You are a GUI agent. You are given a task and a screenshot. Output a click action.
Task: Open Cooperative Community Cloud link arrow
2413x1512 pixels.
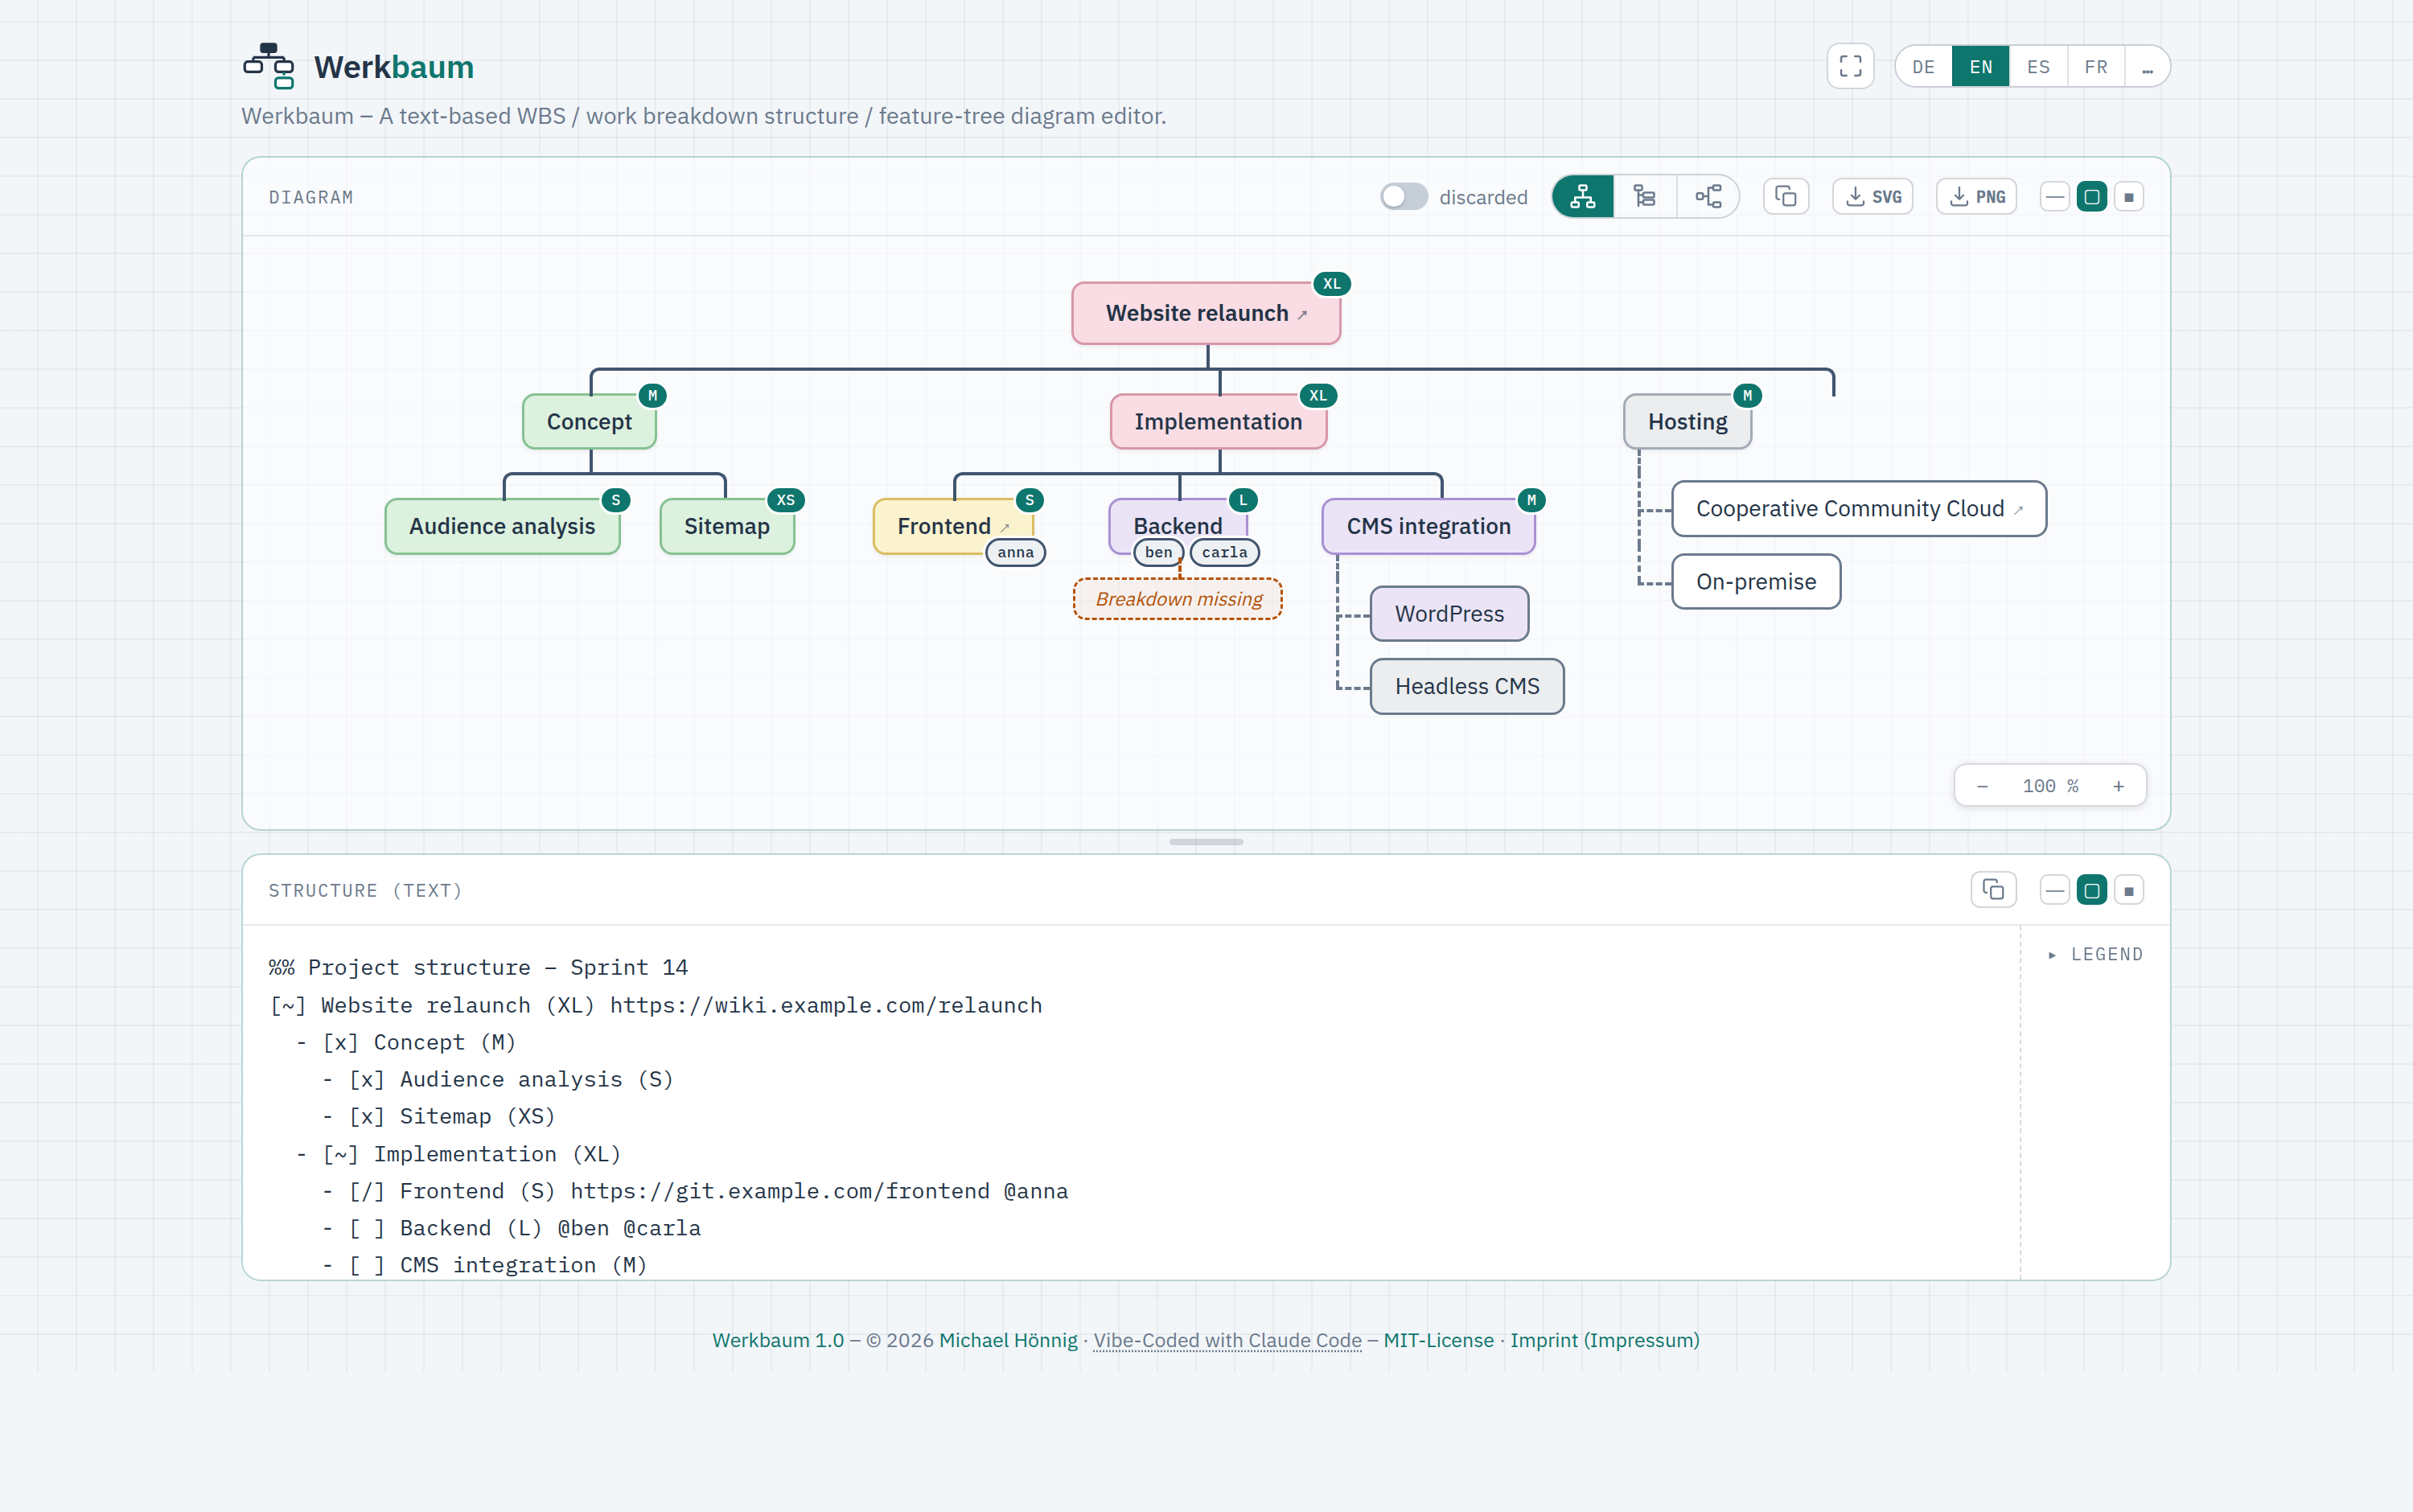click(2019, 510)
